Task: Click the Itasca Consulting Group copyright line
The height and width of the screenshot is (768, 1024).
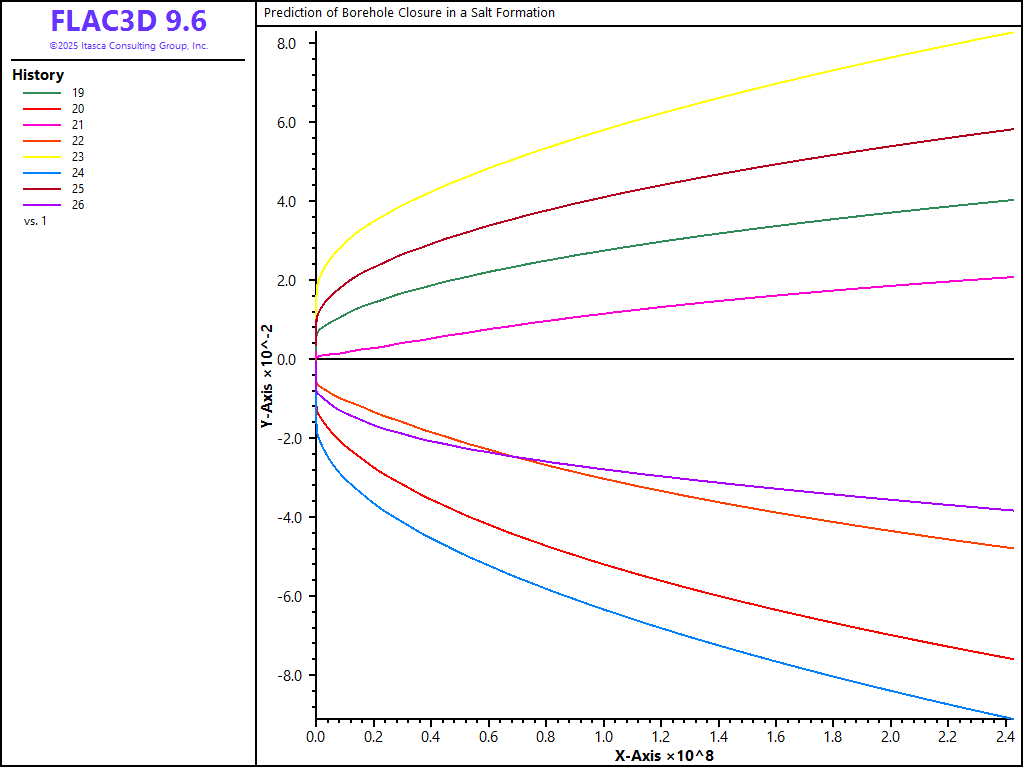Action: tap(128, 46)
